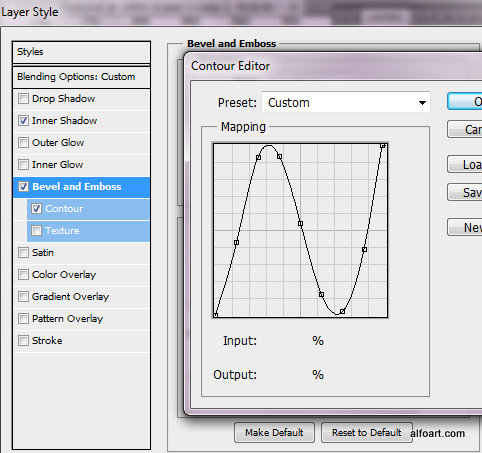Click the Gradient Overlay style label
Image resolution: width=482 pixels, height=453 pixels.
(x=71, y=297)
